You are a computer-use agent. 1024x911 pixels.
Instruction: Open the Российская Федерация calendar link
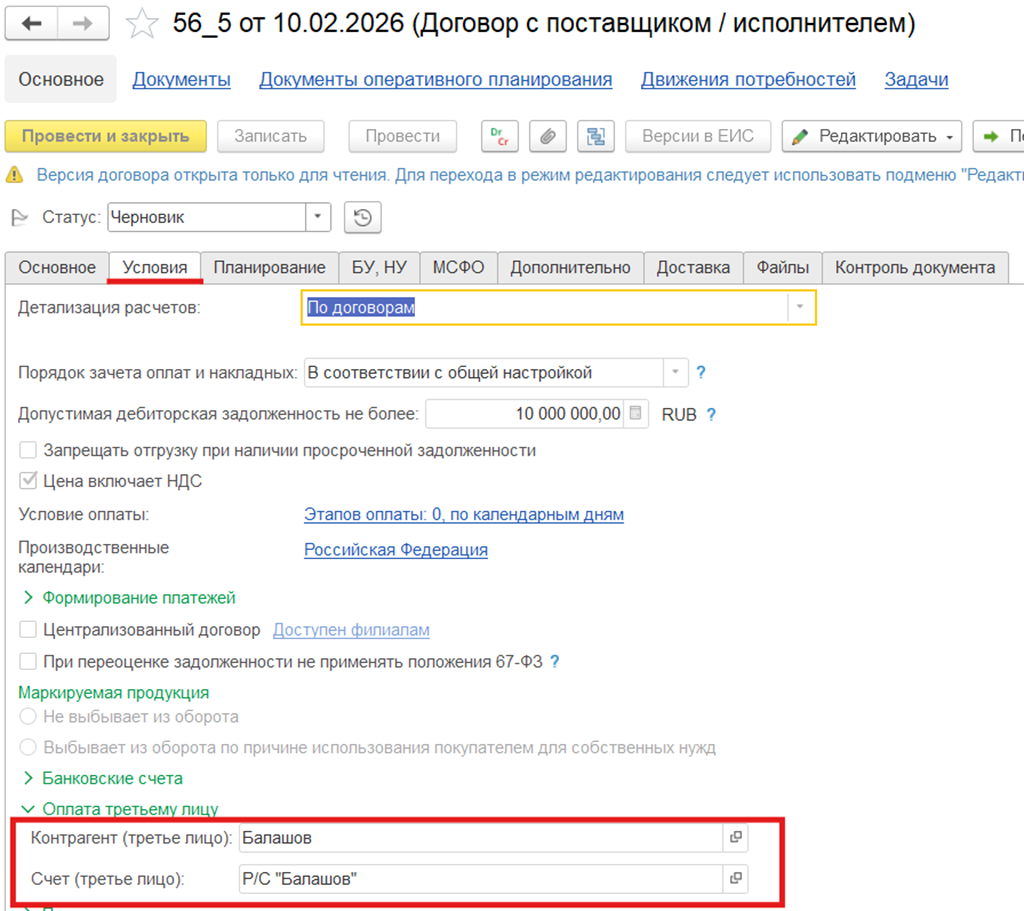pyautogui.click(x=396, y=550)
